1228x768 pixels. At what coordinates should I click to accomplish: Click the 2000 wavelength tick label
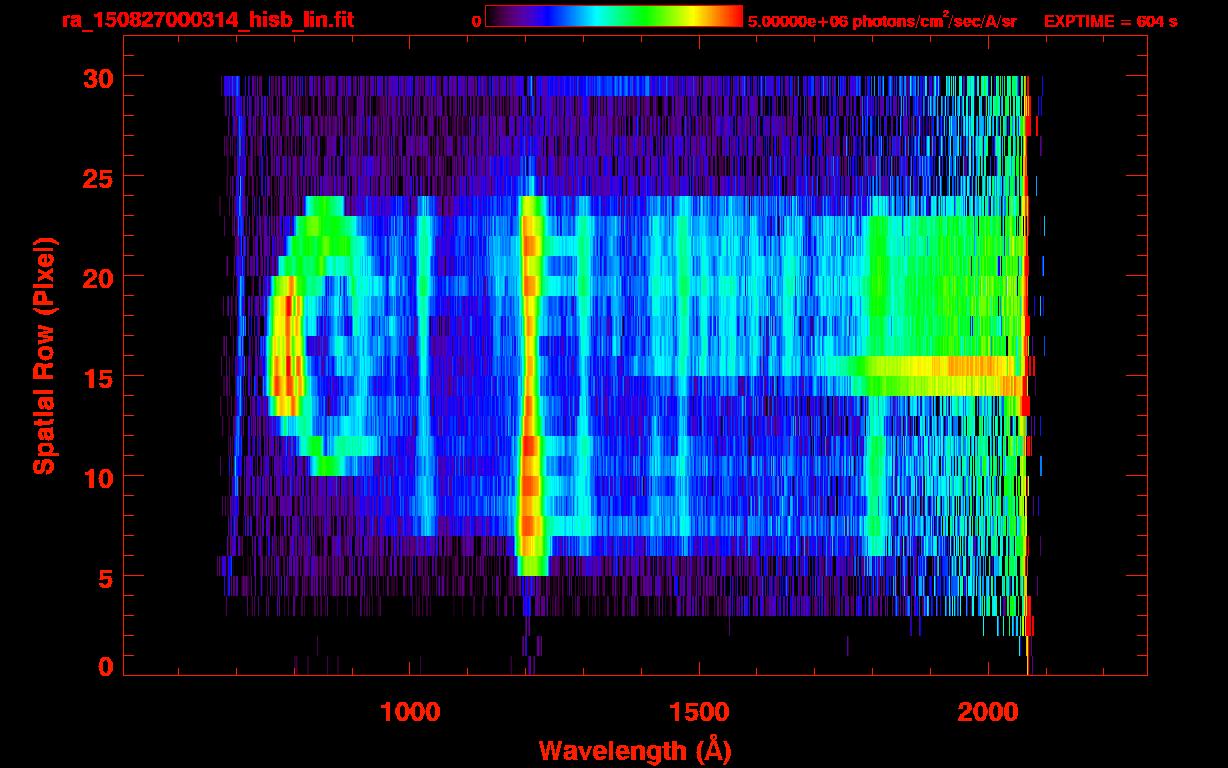coord(987,712)
